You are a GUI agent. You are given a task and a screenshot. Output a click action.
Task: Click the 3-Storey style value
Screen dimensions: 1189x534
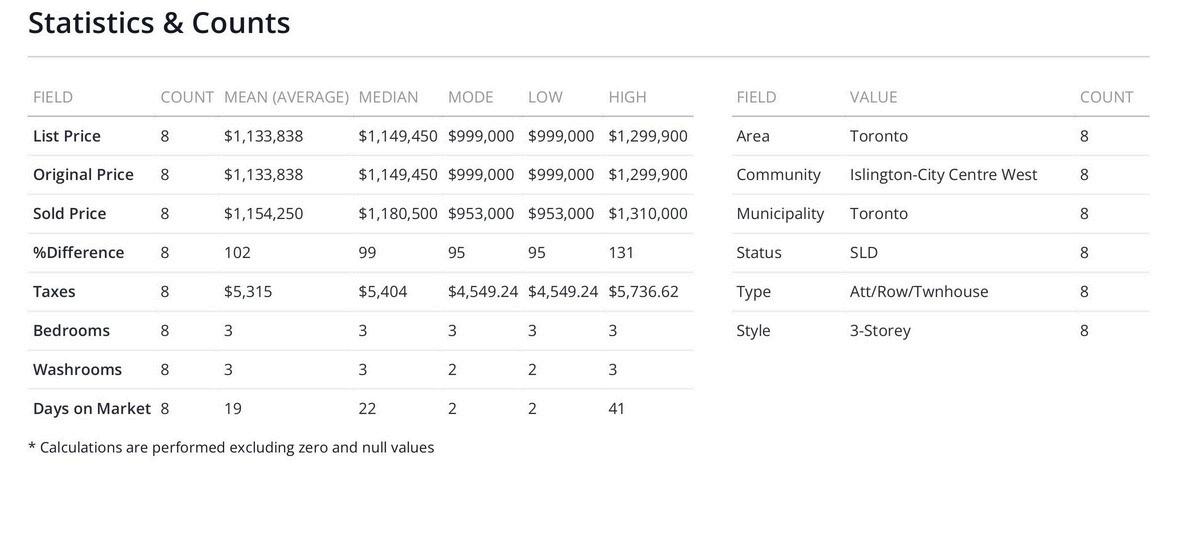coord(880,331)
